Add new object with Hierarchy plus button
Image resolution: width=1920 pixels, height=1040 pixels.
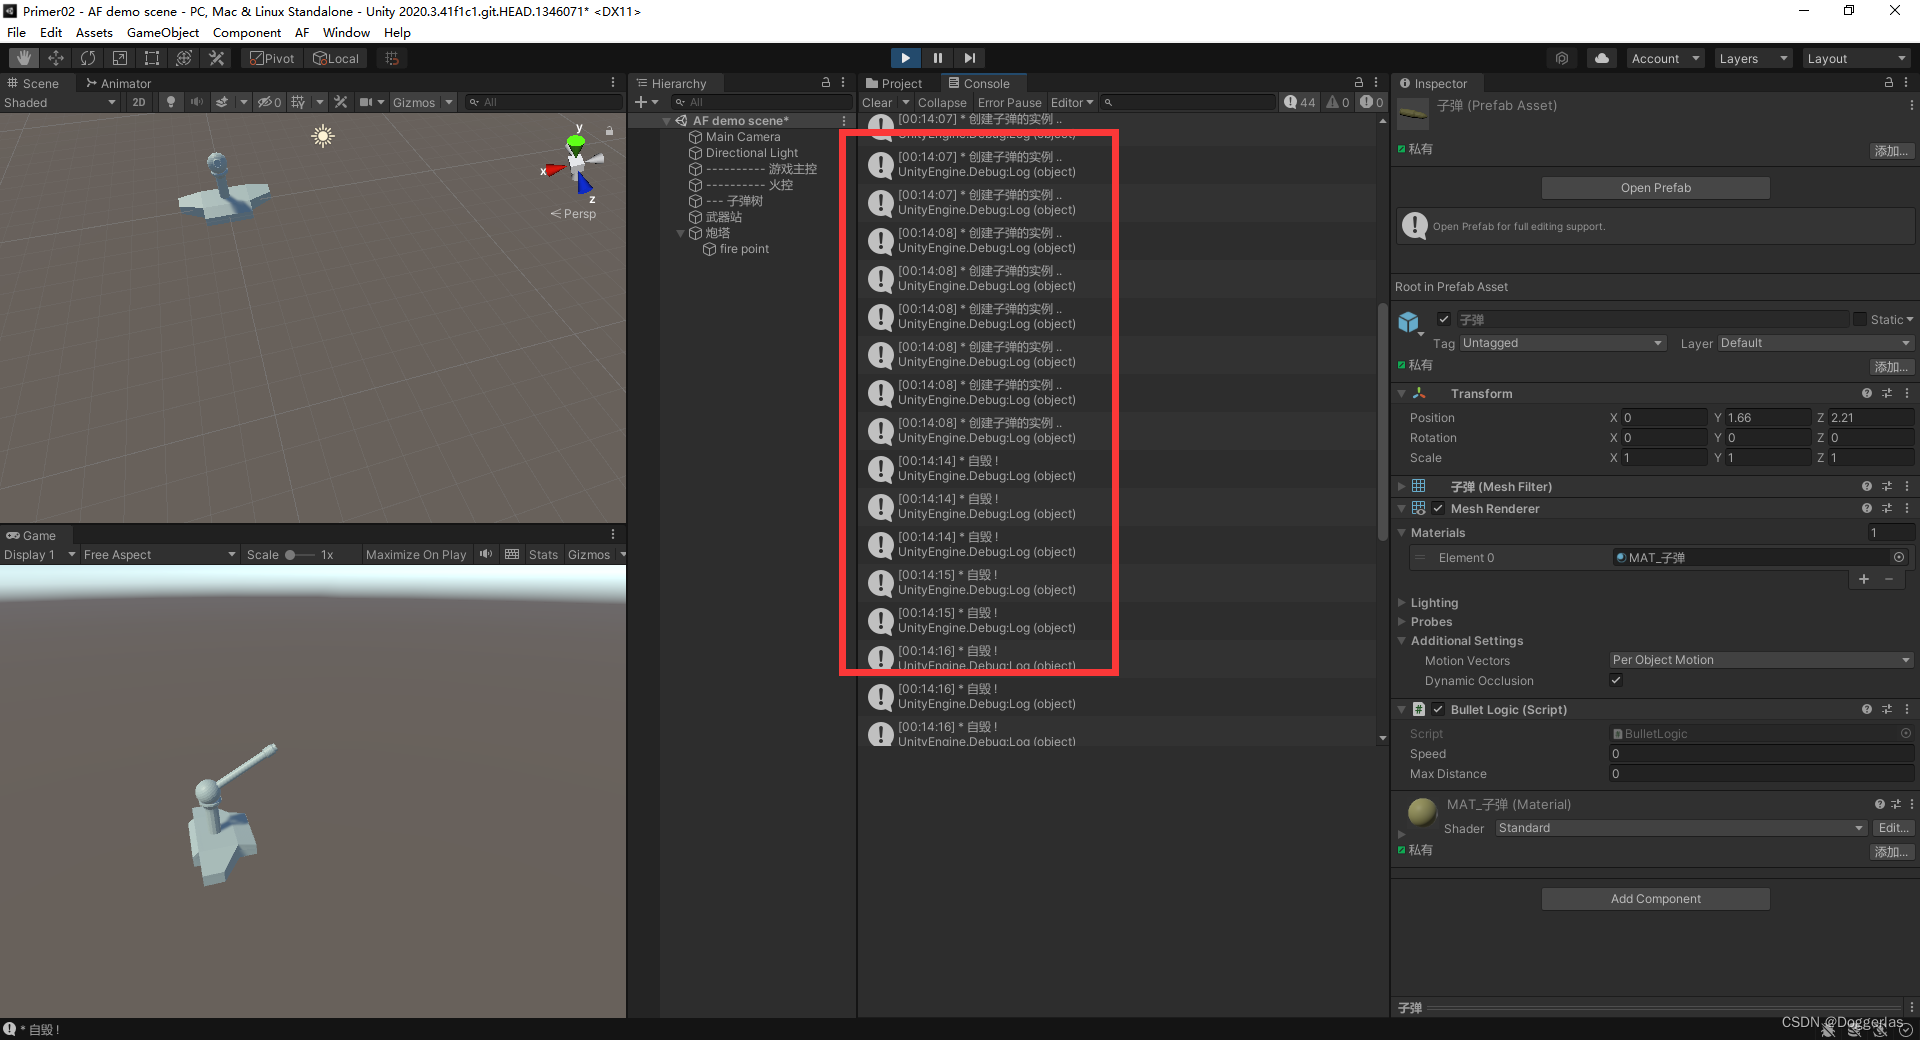coord(641,102)
